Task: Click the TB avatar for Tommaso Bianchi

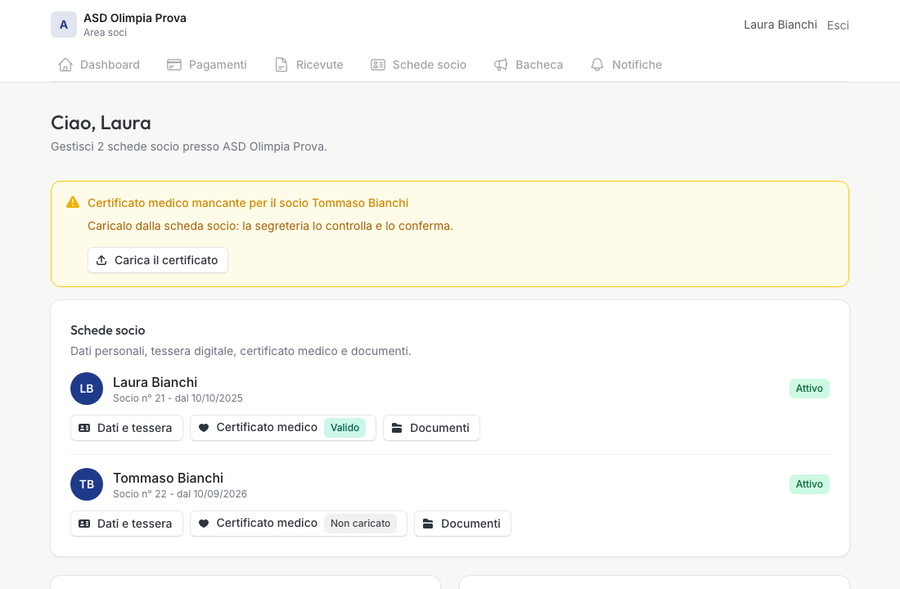Action: [87, 485]
